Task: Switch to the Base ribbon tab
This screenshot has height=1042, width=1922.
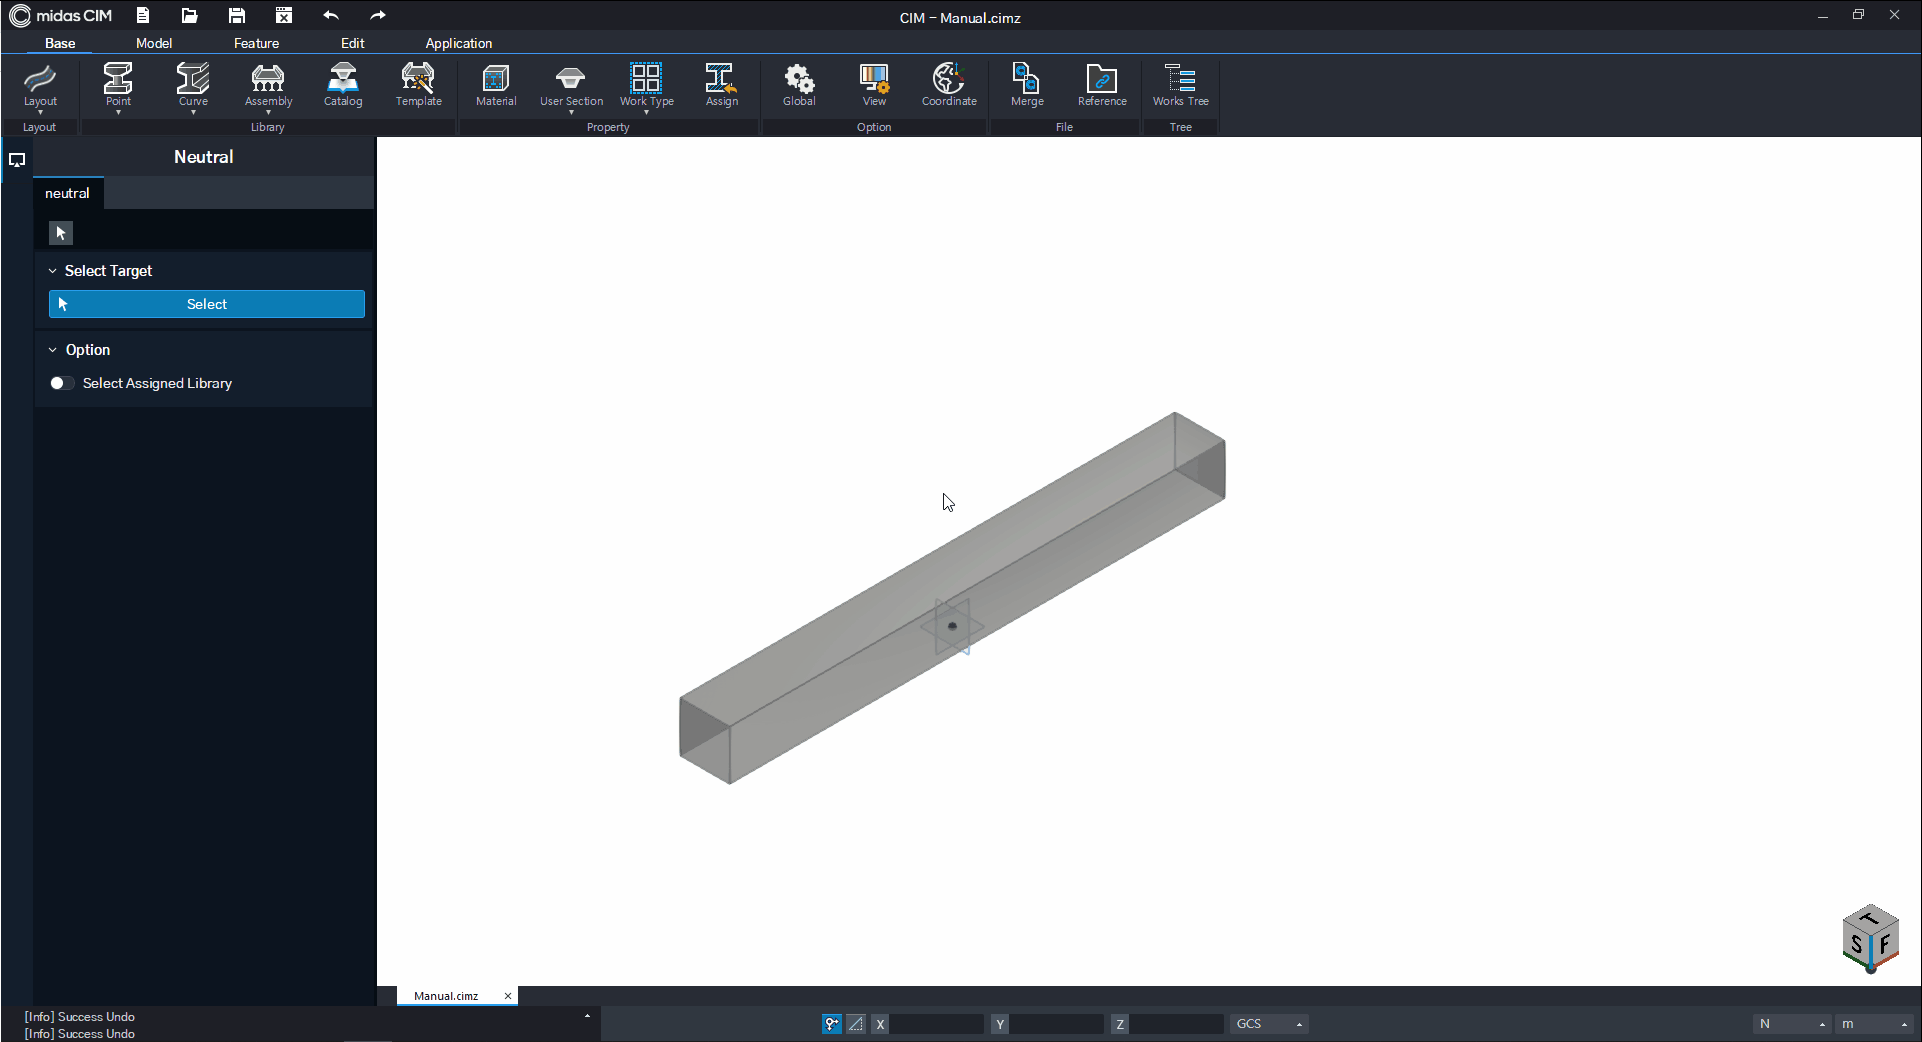Action: [x=60, y=43]
